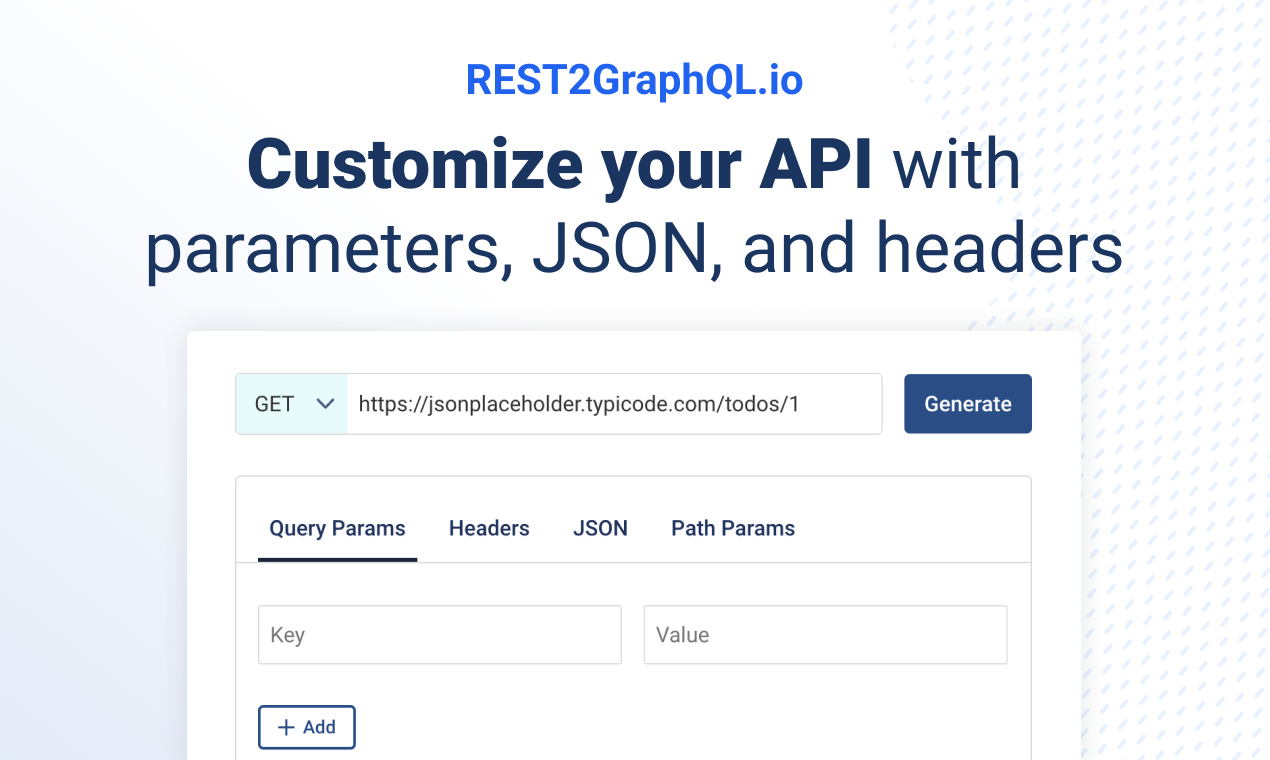
Task: Select the Path Params tab
Action: pyautogui.click(x=733, y=529)
